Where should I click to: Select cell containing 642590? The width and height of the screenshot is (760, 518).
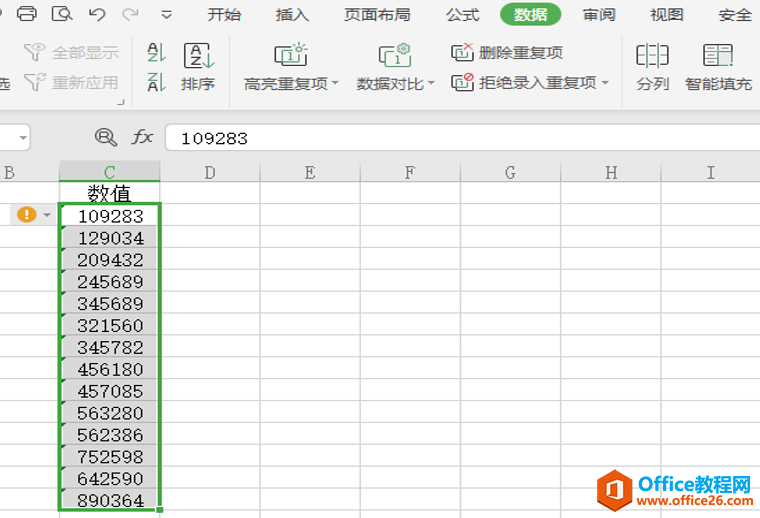[110, 478]
